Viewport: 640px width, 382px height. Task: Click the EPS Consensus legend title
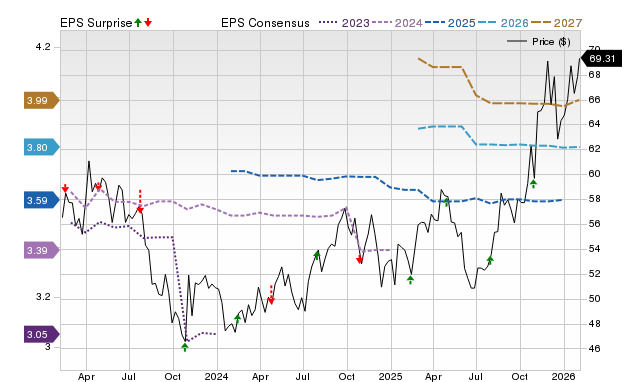tap(265, 23)
